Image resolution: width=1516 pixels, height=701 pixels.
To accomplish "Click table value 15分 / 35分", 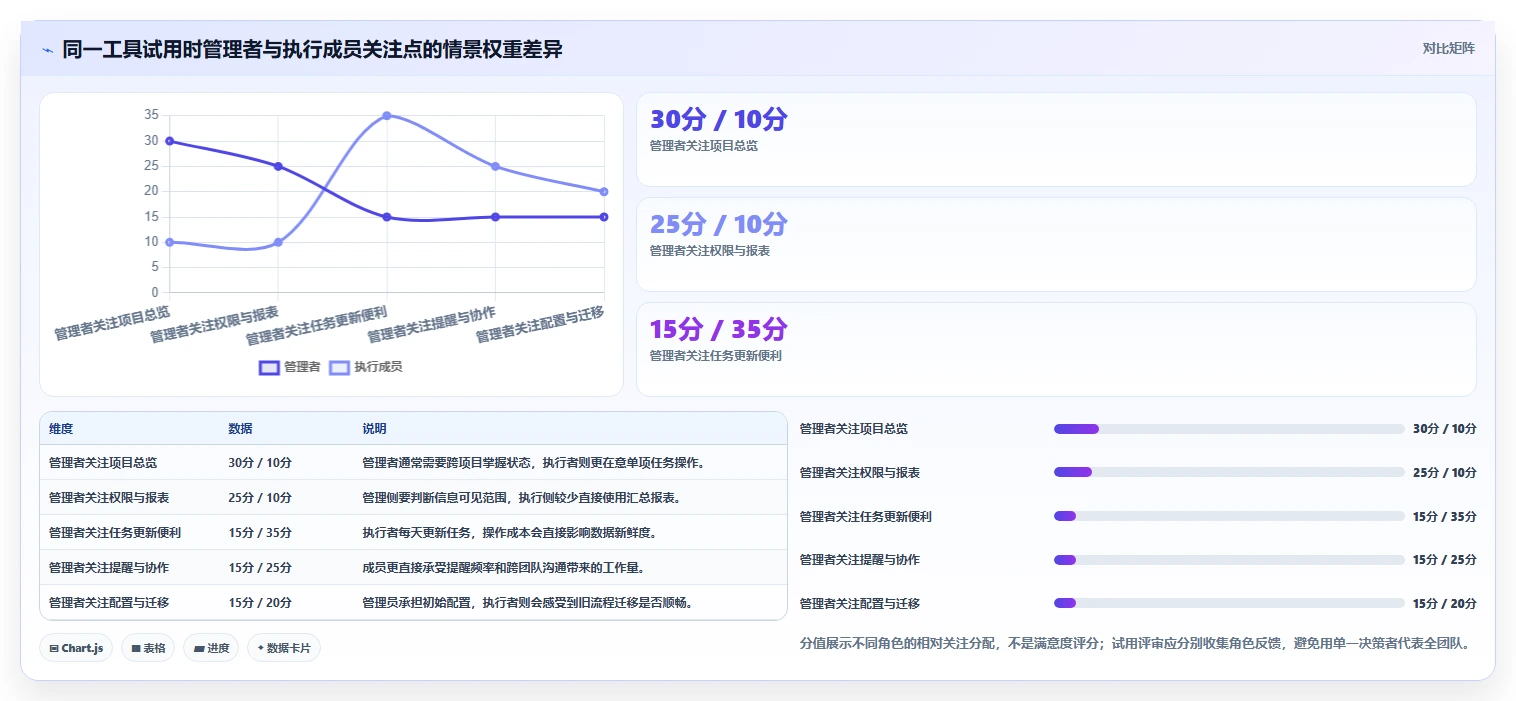I will [260, 532].
